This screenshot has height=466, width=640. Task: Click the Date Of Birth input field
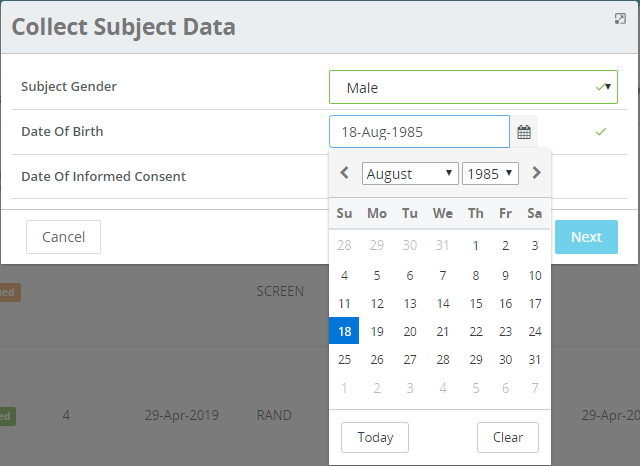tap(420, 132)
